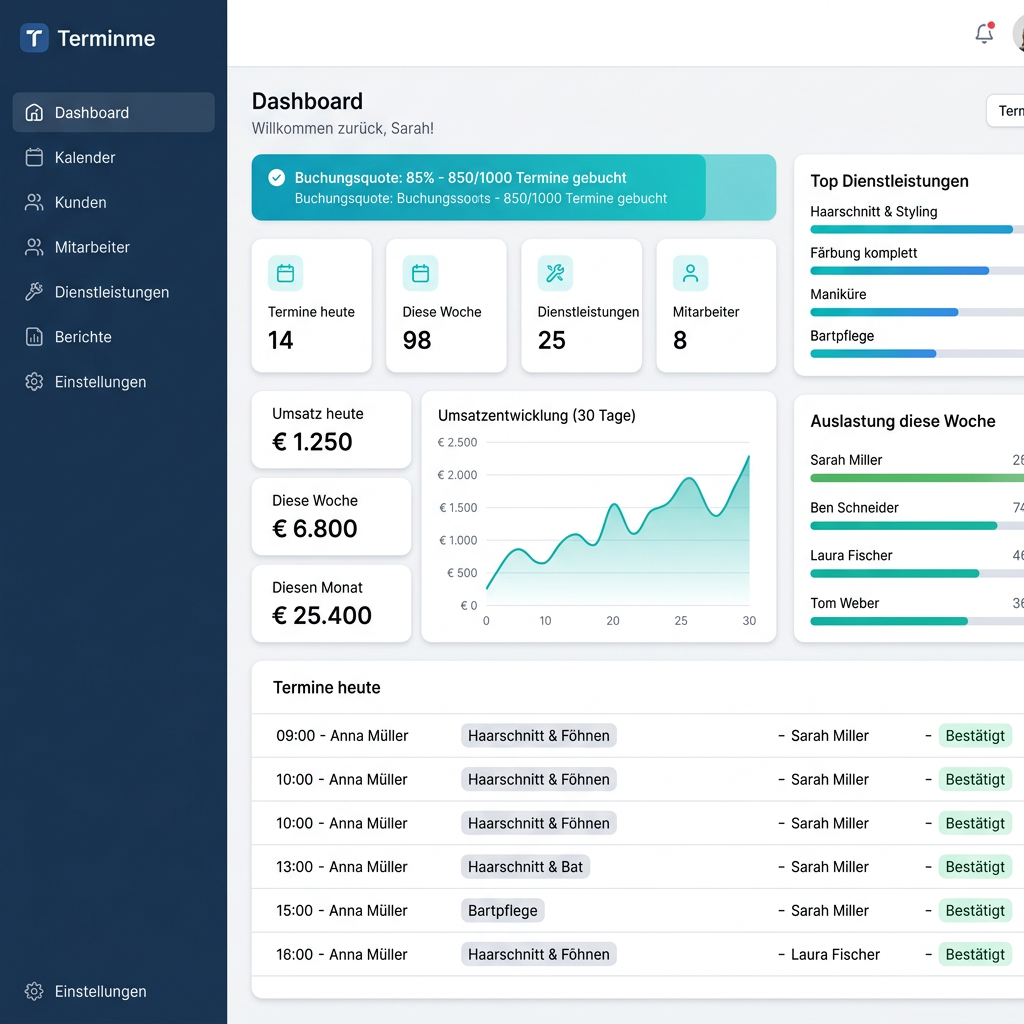Click the Kunden people icon in sidebar

point(34,202)
